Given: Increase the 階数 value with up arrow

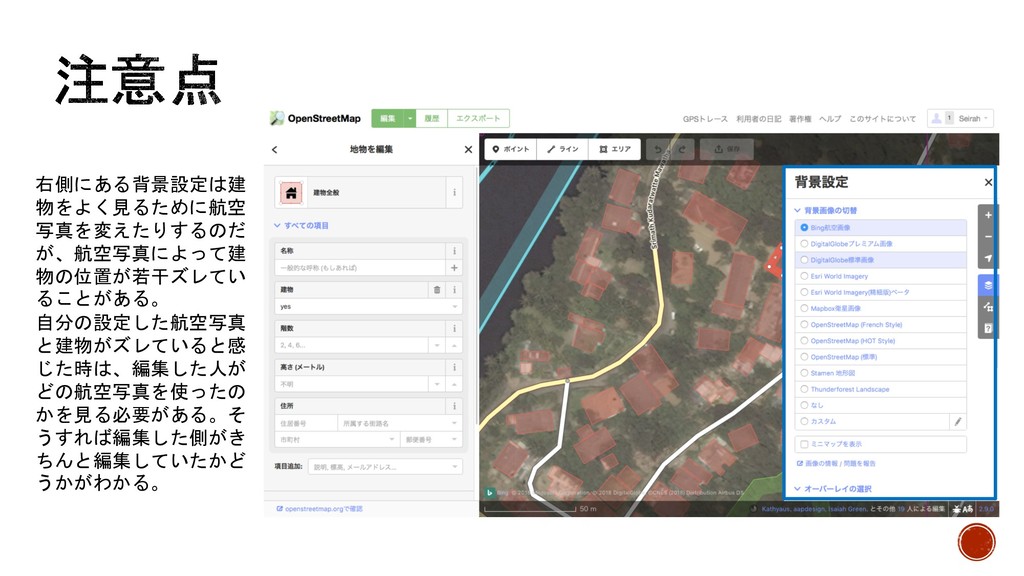Looking at the screenshot, I should 455,345.
